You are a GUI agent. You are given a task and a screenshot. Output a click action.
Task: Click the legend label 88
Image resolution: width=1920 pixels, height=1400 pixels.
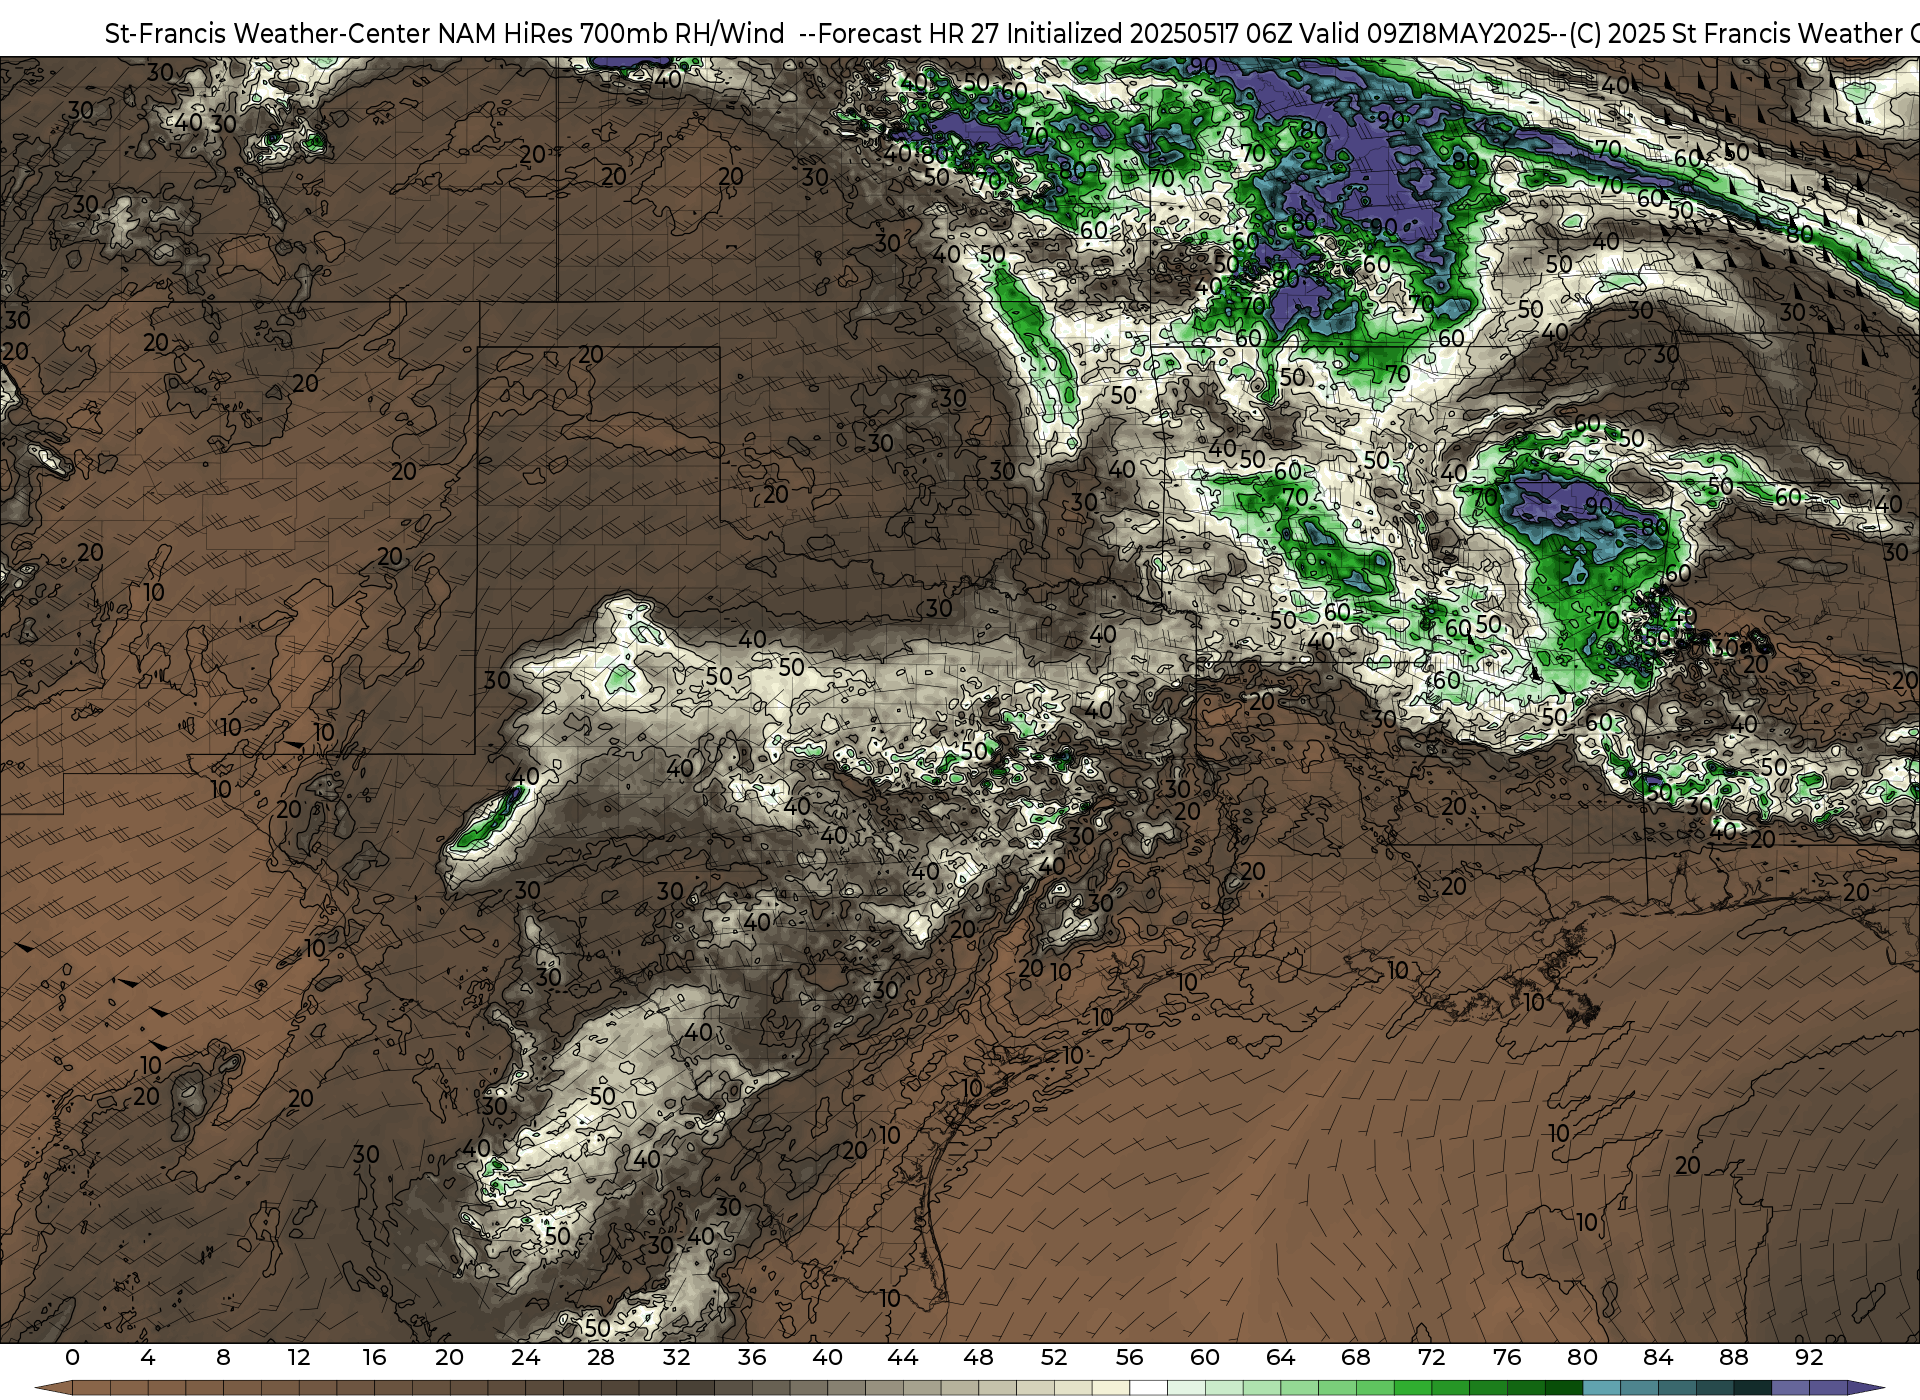point(1733,1357)
